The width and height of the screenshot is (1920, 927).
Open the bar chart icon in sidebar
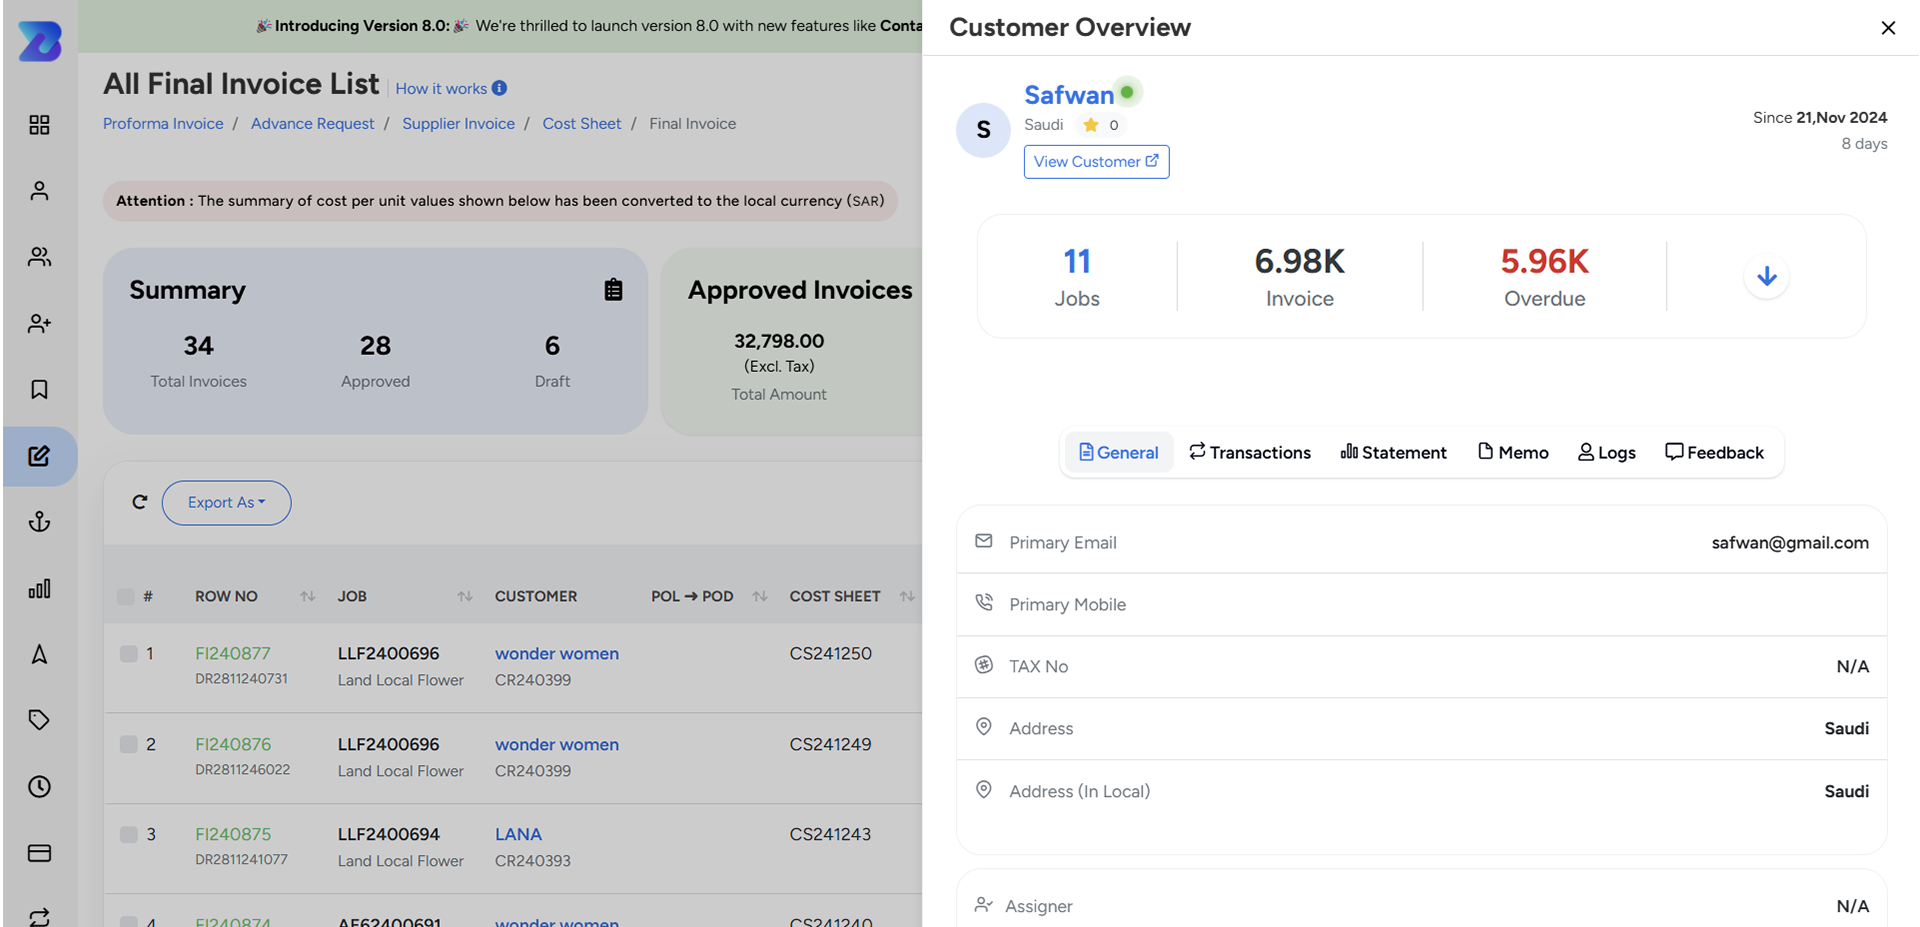39,588
